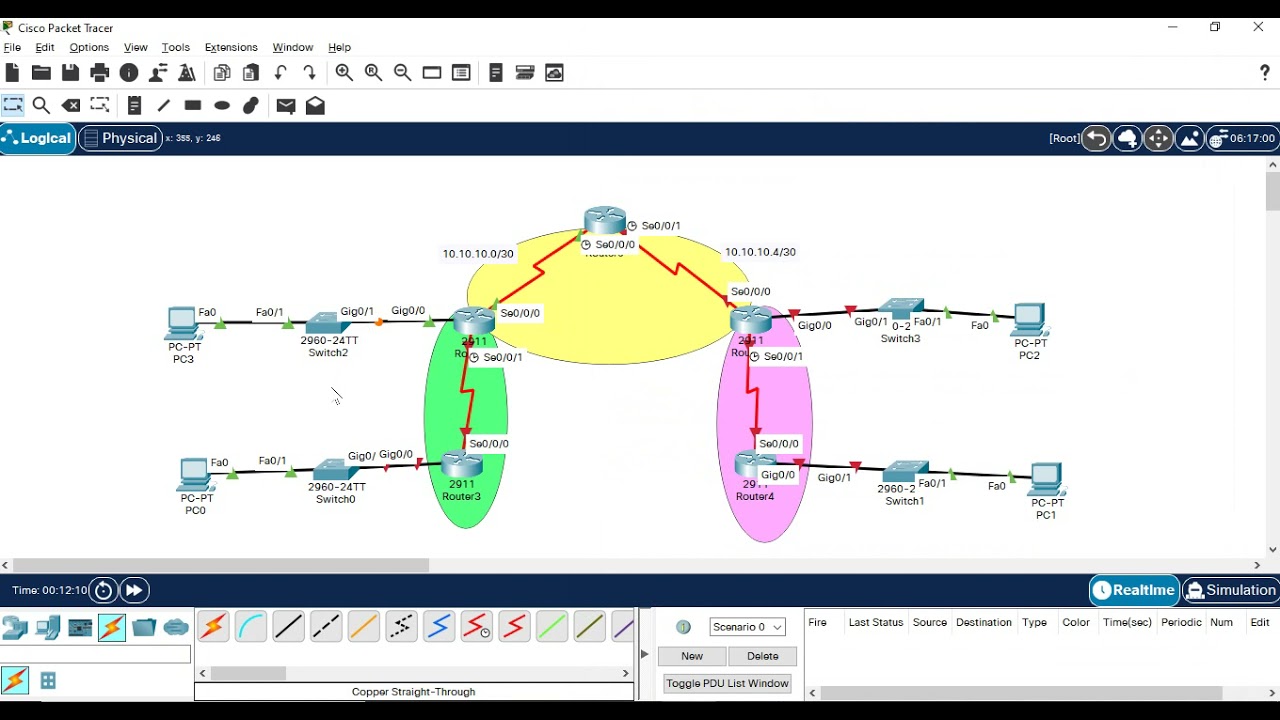The width and height of the screenshot is (1280, 720).
Task: Open the Tools menu
Action: 175,47
